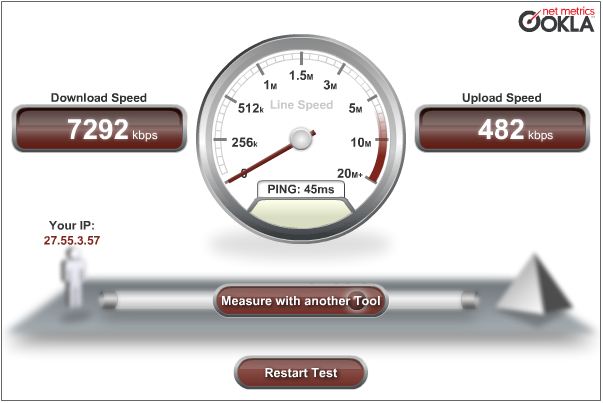
Task: Click the 1.5M gauge marking
Action: (x=301, y=75)
